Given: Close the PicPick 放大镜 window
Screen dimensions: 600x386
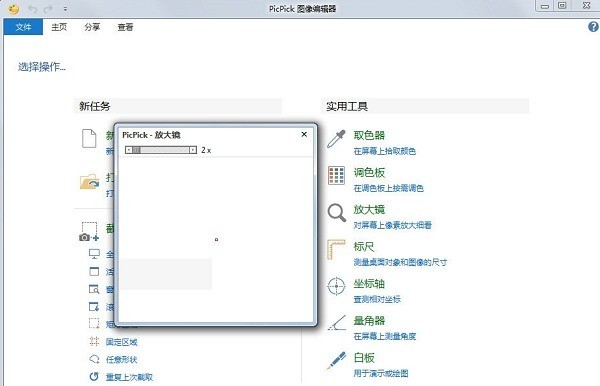Looking at the screenshot, I should (304, 134).
